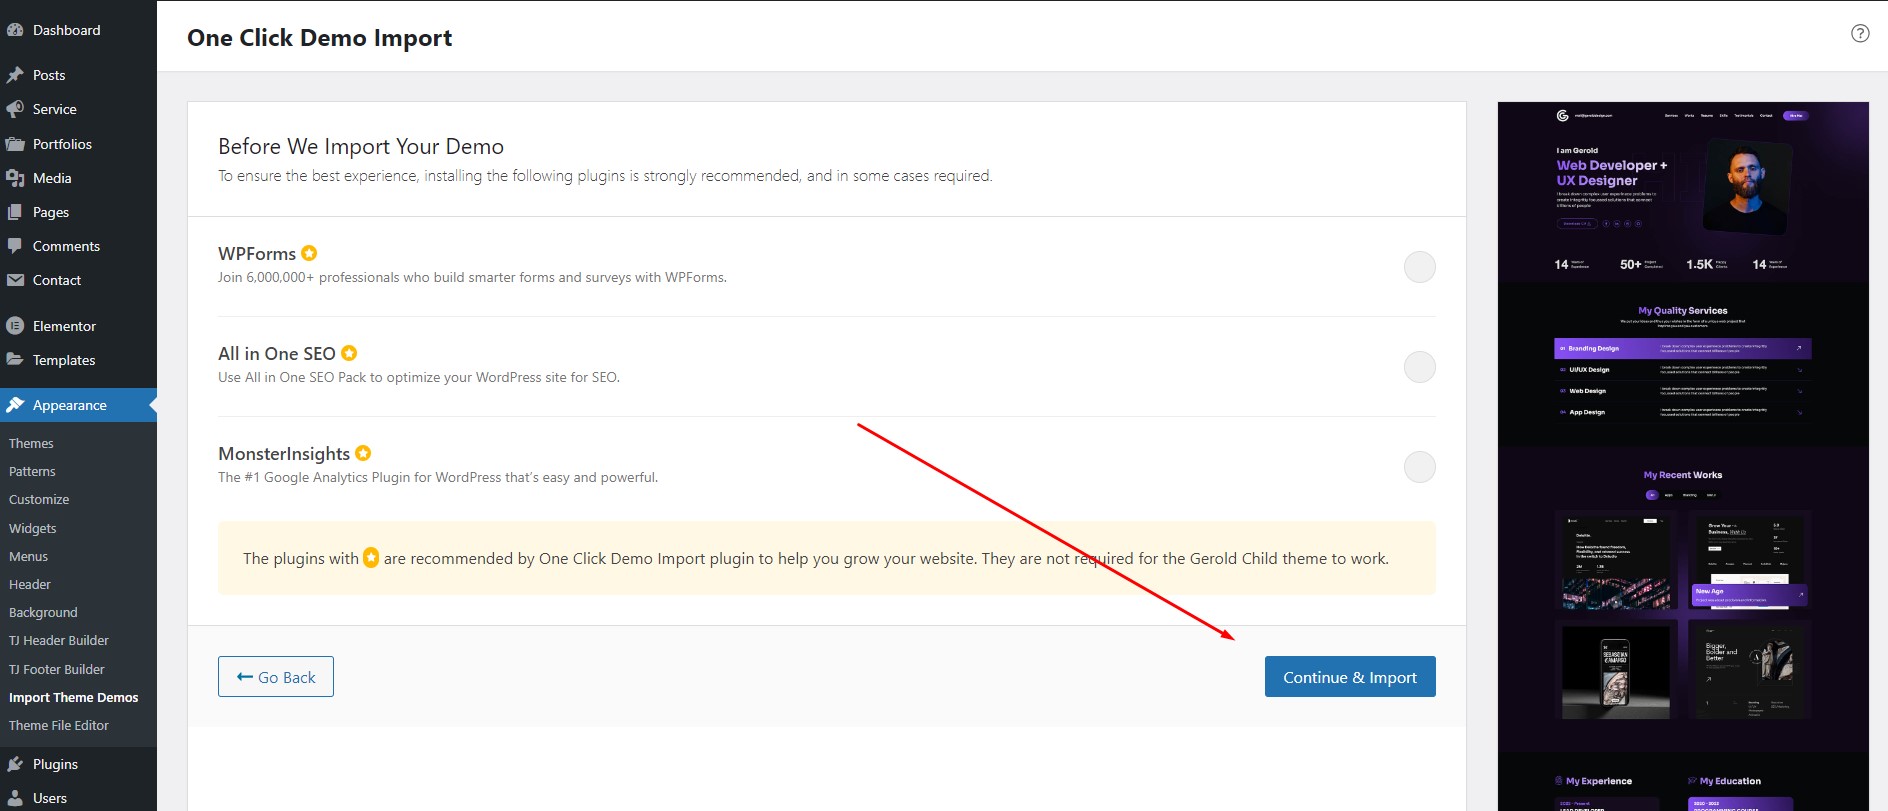Select the Appearance menu item
1888x811 pixels.
(x=78, y=405)
